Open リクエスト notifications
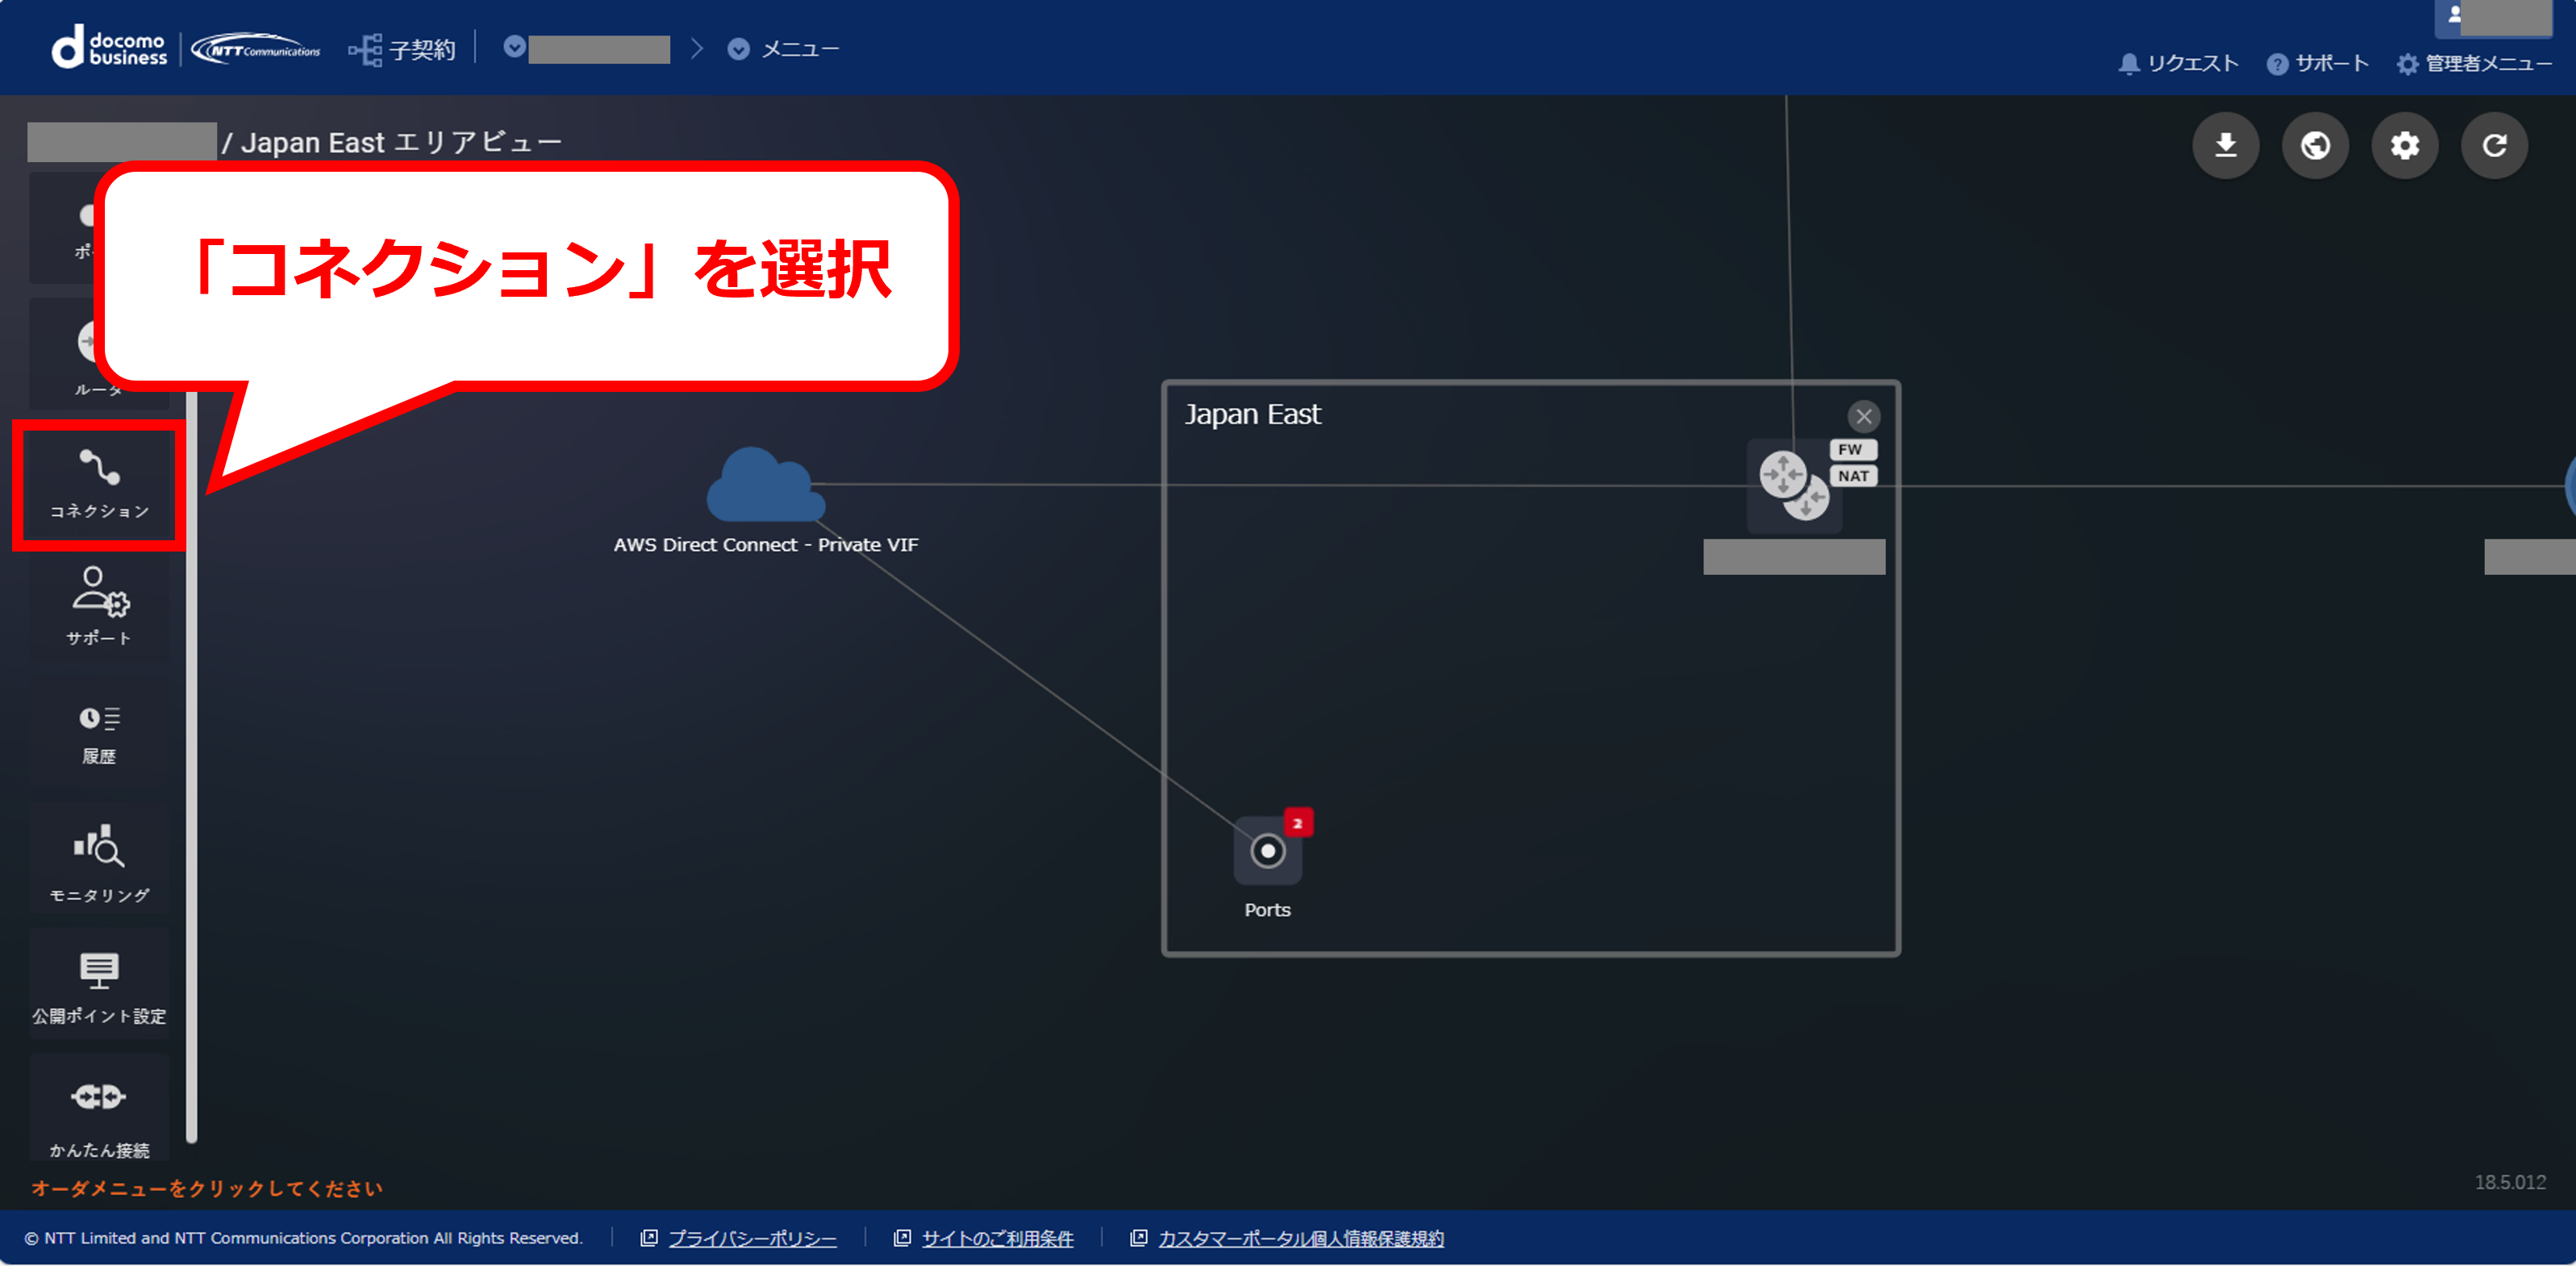The width and height of the screenshot is (2576, 1266). (x=2178, y=64)
